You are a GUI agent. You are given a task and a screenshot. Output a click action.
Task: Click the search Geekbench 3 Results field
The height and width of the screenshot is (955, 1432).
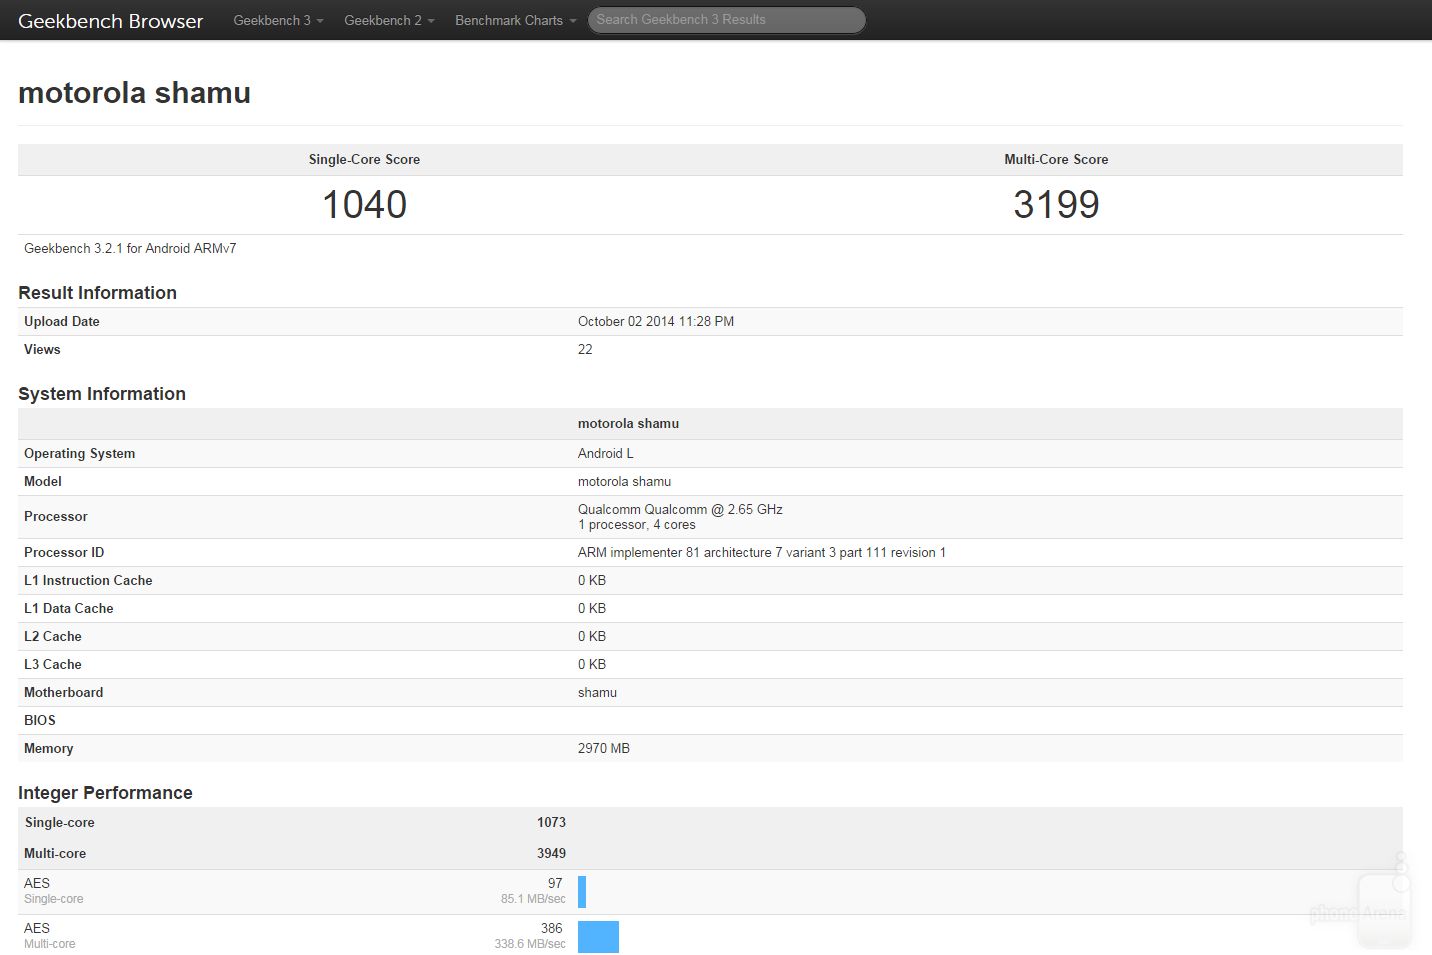click(x=726, y=20)
